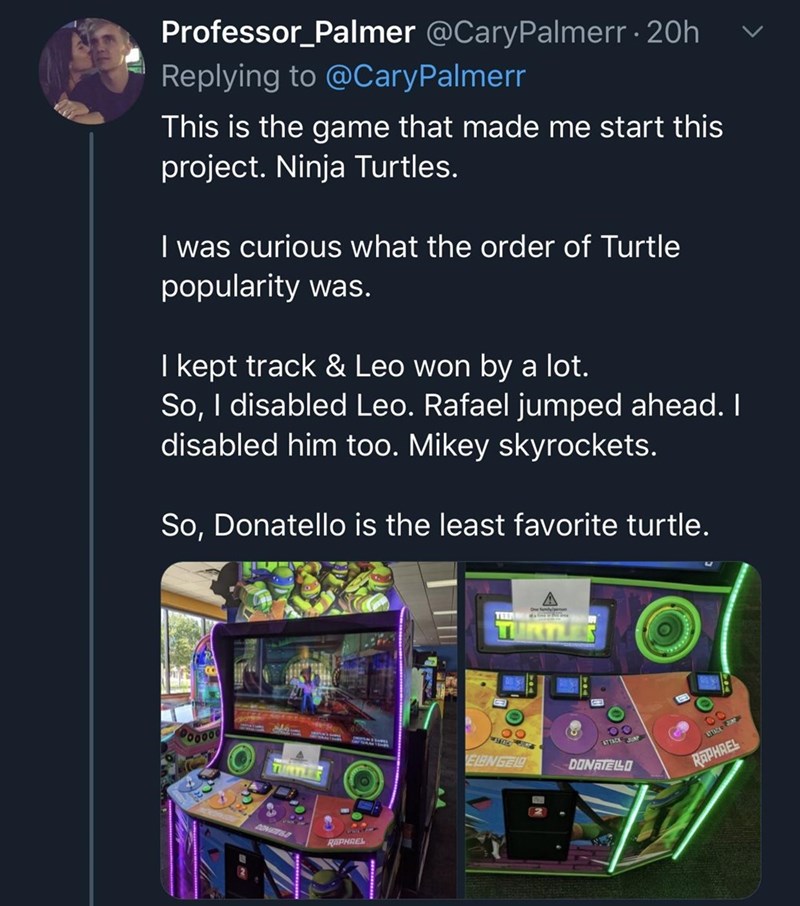Open the right control panel photo
The width and height of the screenshot is (800, 906).
coord(612,729)
